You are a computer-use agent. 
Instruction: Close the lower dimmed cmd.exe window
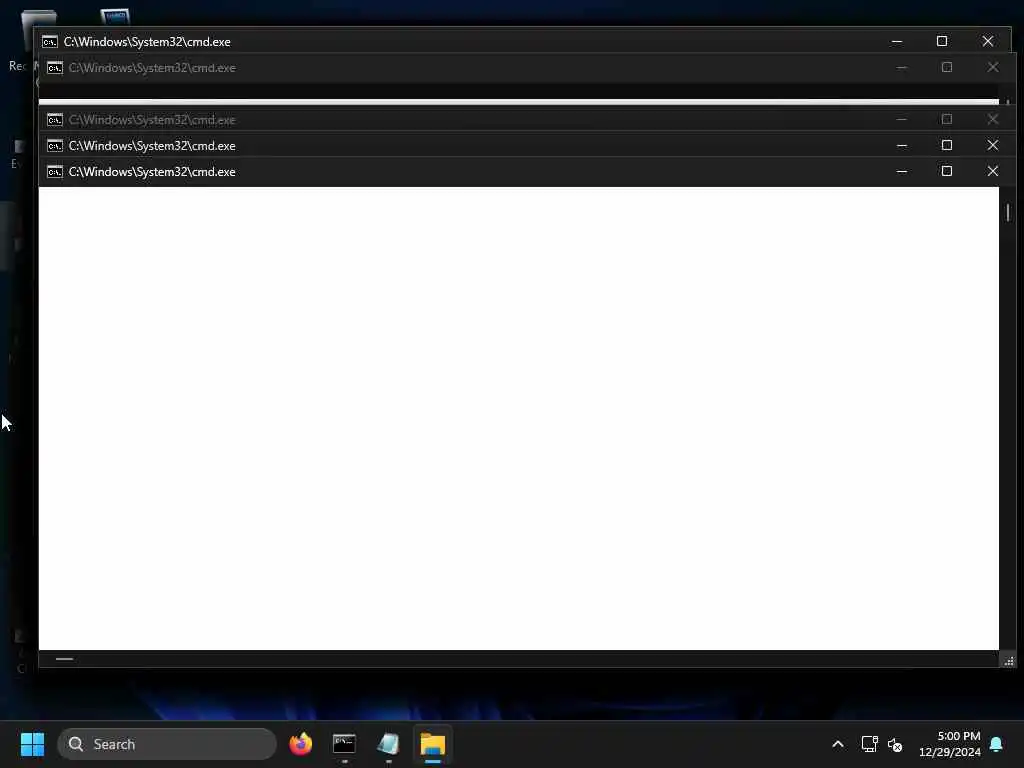click(x=993, y=119)
